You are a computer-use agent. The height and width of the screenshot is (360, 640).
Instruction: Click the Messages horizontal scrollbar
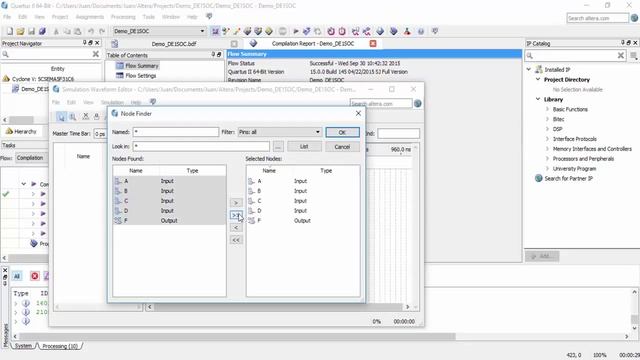tap(320, 336)
